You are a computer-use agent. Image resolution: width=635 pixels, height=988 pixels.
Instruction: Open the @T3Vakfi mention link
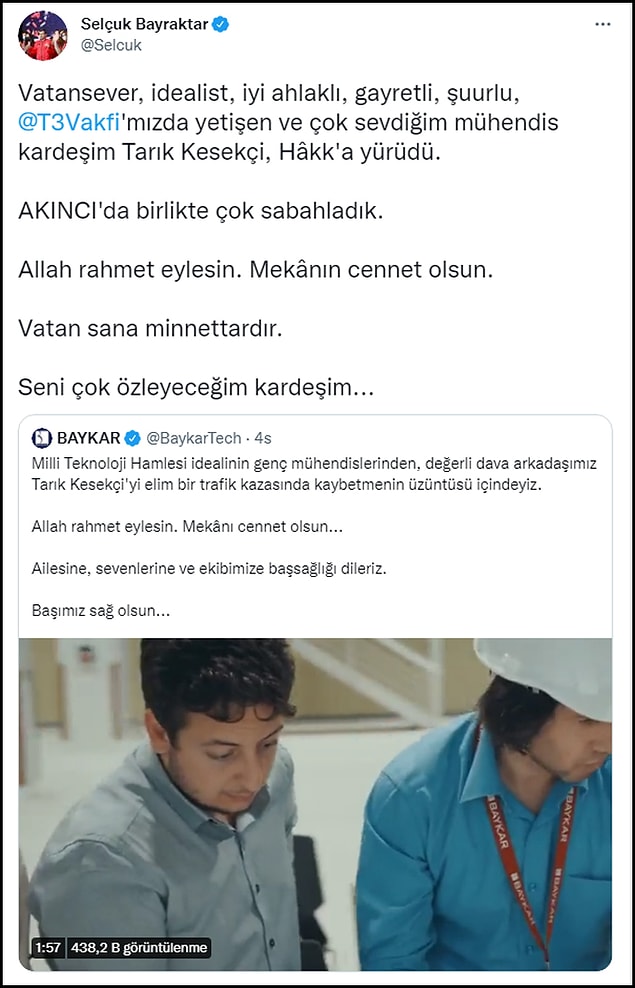click(69, 123)
